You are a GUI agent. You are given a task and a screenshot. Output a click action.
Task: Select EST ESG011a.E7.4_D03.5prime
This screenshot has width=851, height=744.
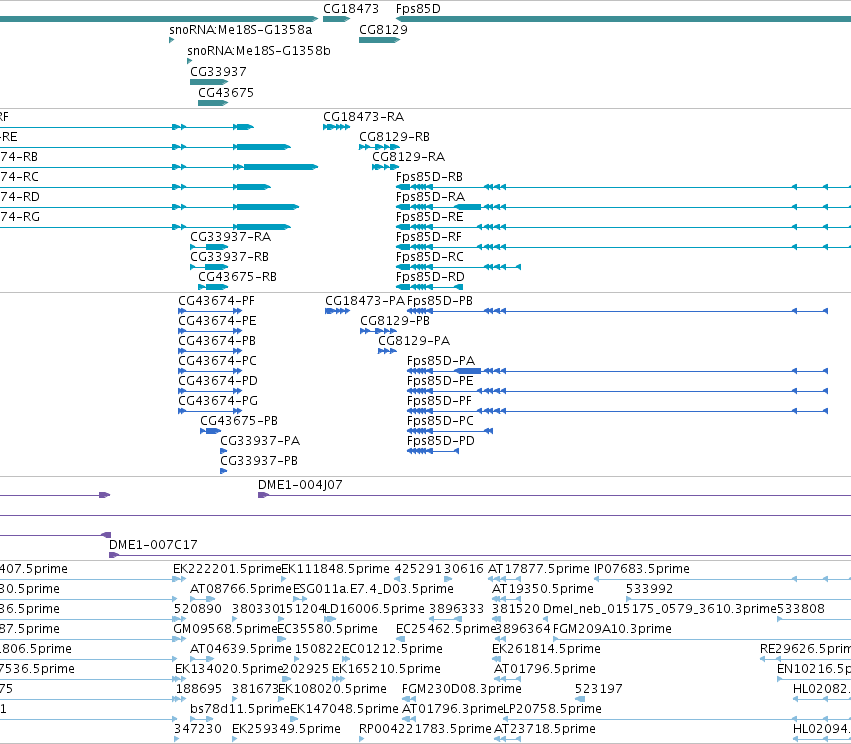point(373,589)
